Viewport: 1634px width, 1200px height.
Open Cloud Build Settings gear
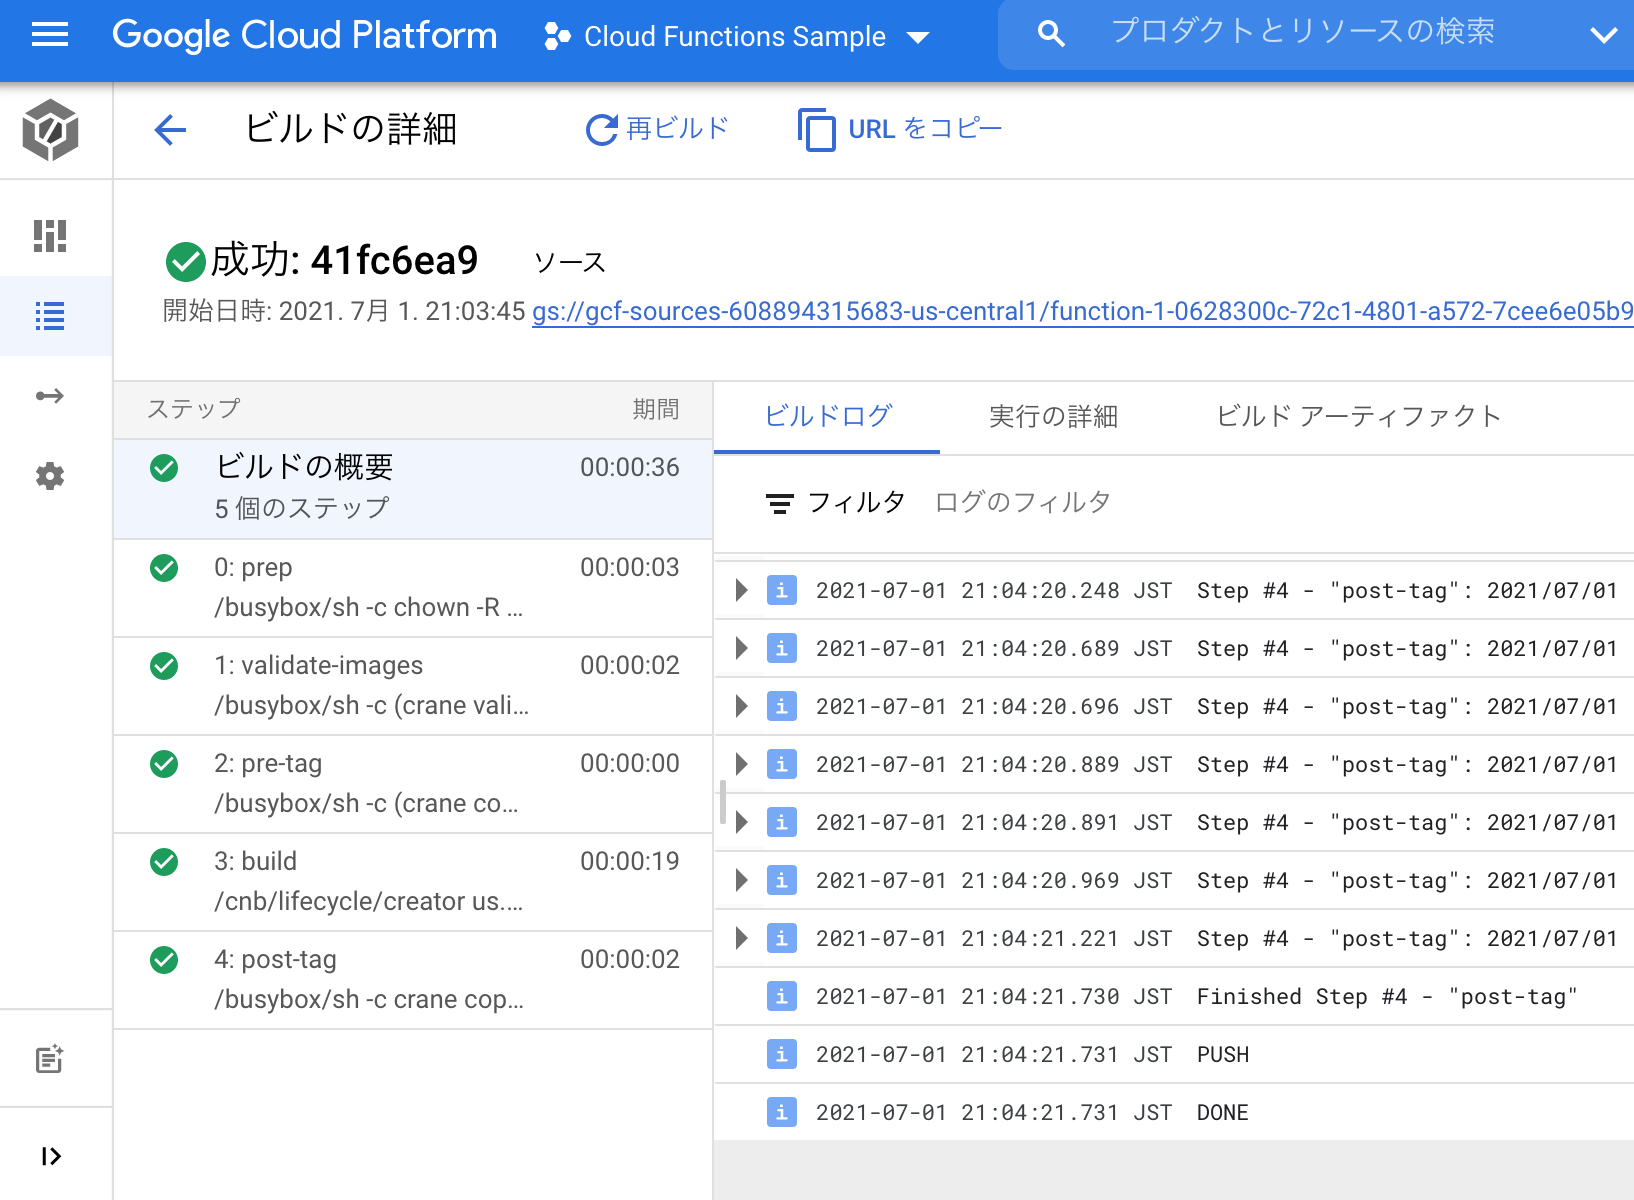49,477
